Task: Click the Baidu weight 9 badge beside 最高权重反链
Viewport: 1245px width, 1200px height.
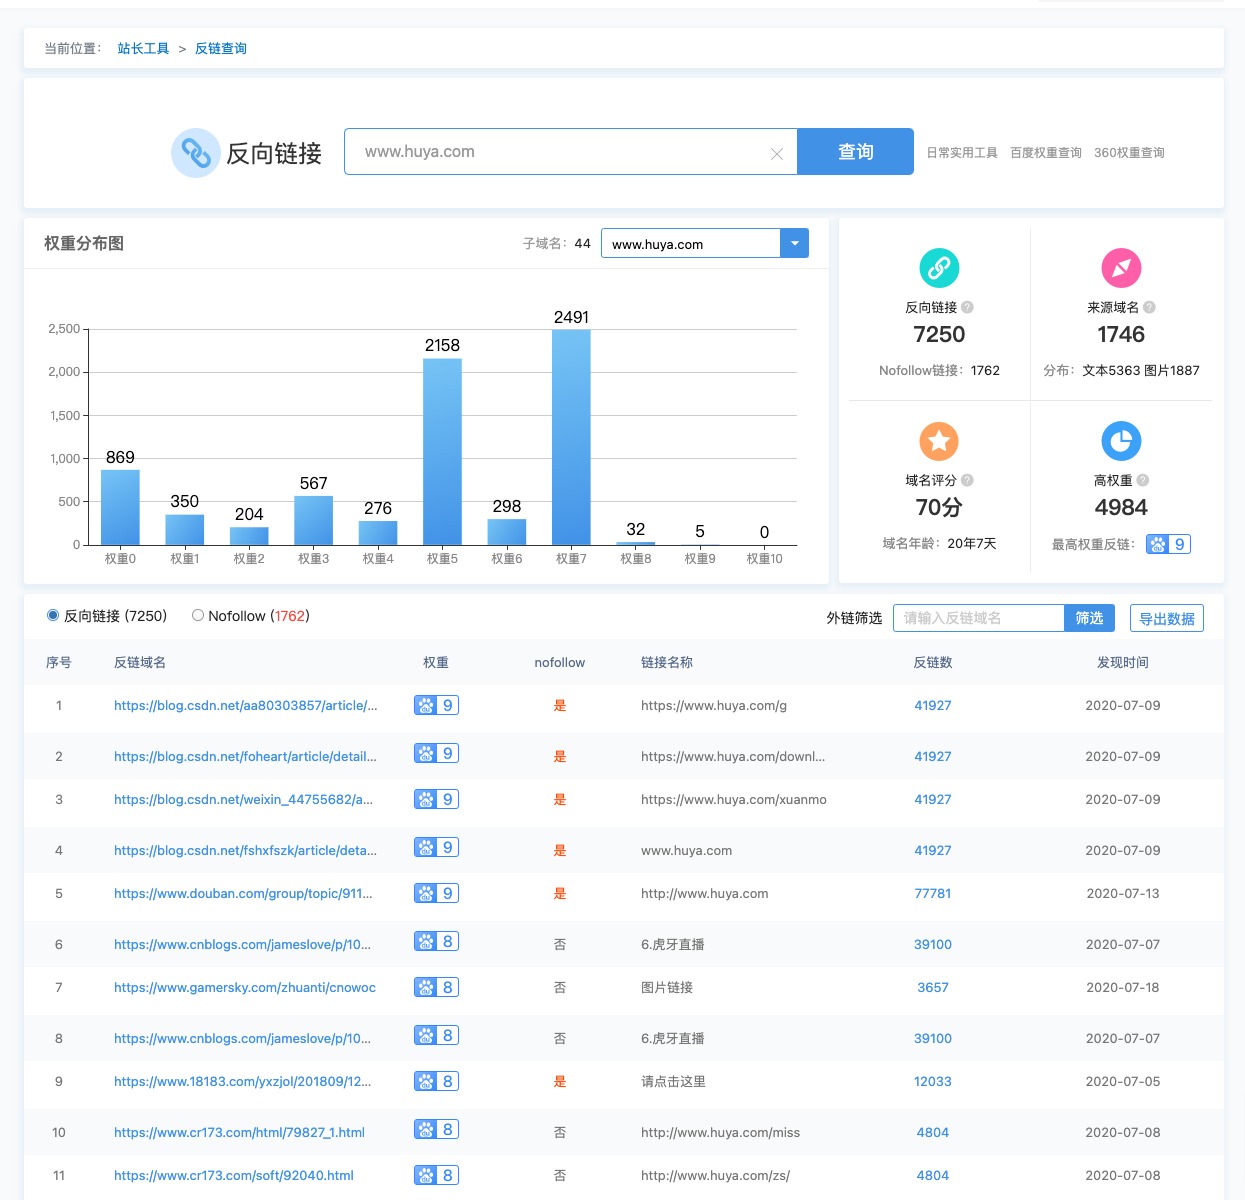Action: (x=1168, y=543)
